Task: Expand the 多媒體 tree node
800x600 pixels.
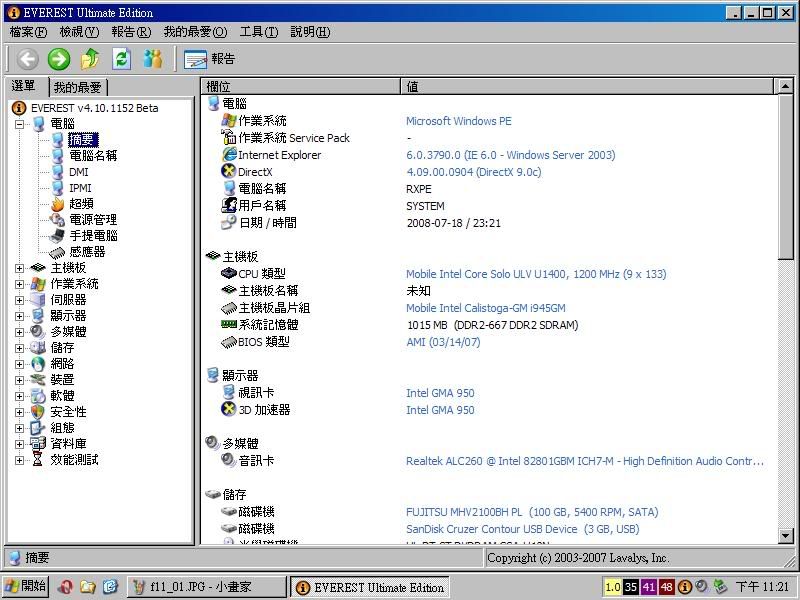Action: pyautogui.click(x=19, y=332)
